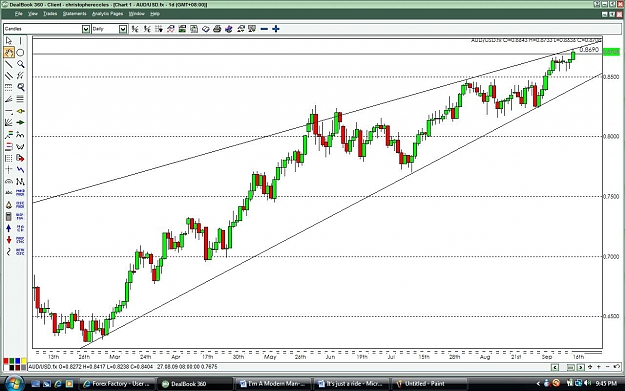Select the circle drawing tool

pyautogui.click(x=20, y=52)
